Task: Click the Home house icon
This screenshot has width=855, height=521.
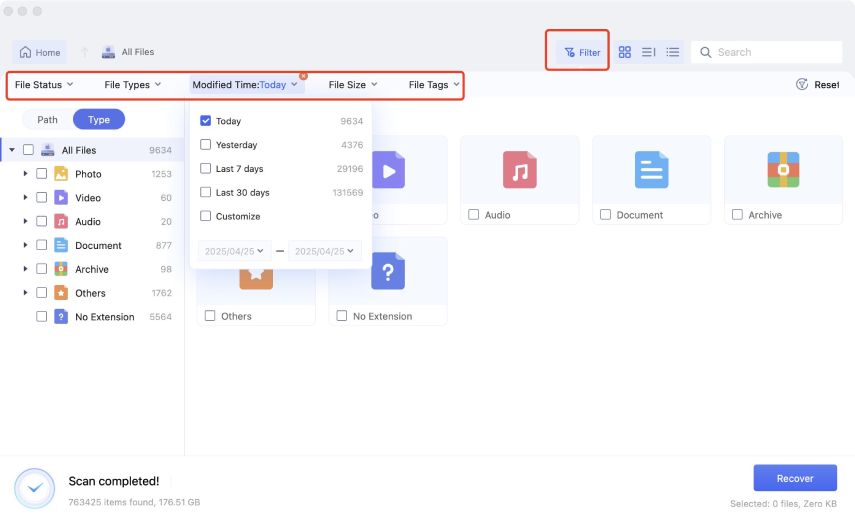Action: (x=25, y=52)
